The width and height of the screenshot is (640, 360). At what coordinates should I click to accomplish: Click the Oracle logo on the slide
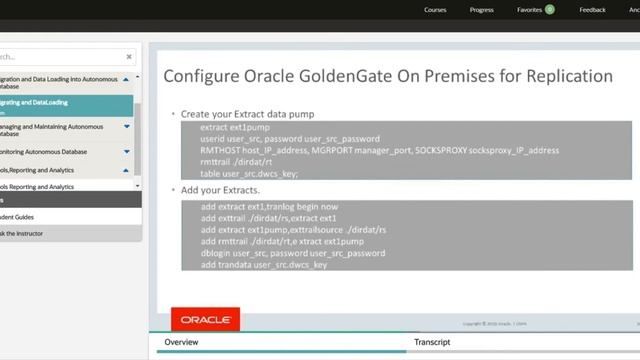[x=205, y=319]
